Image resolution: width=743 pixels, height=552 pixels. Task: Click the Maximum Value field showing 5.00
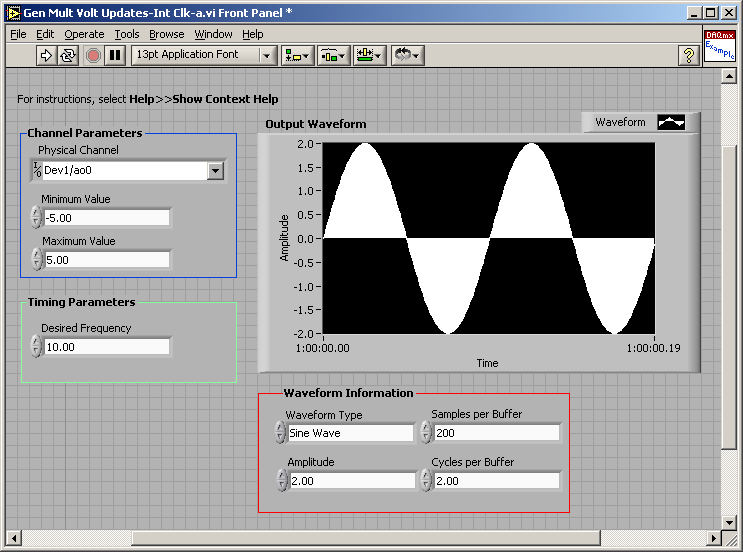pos(107,260)
